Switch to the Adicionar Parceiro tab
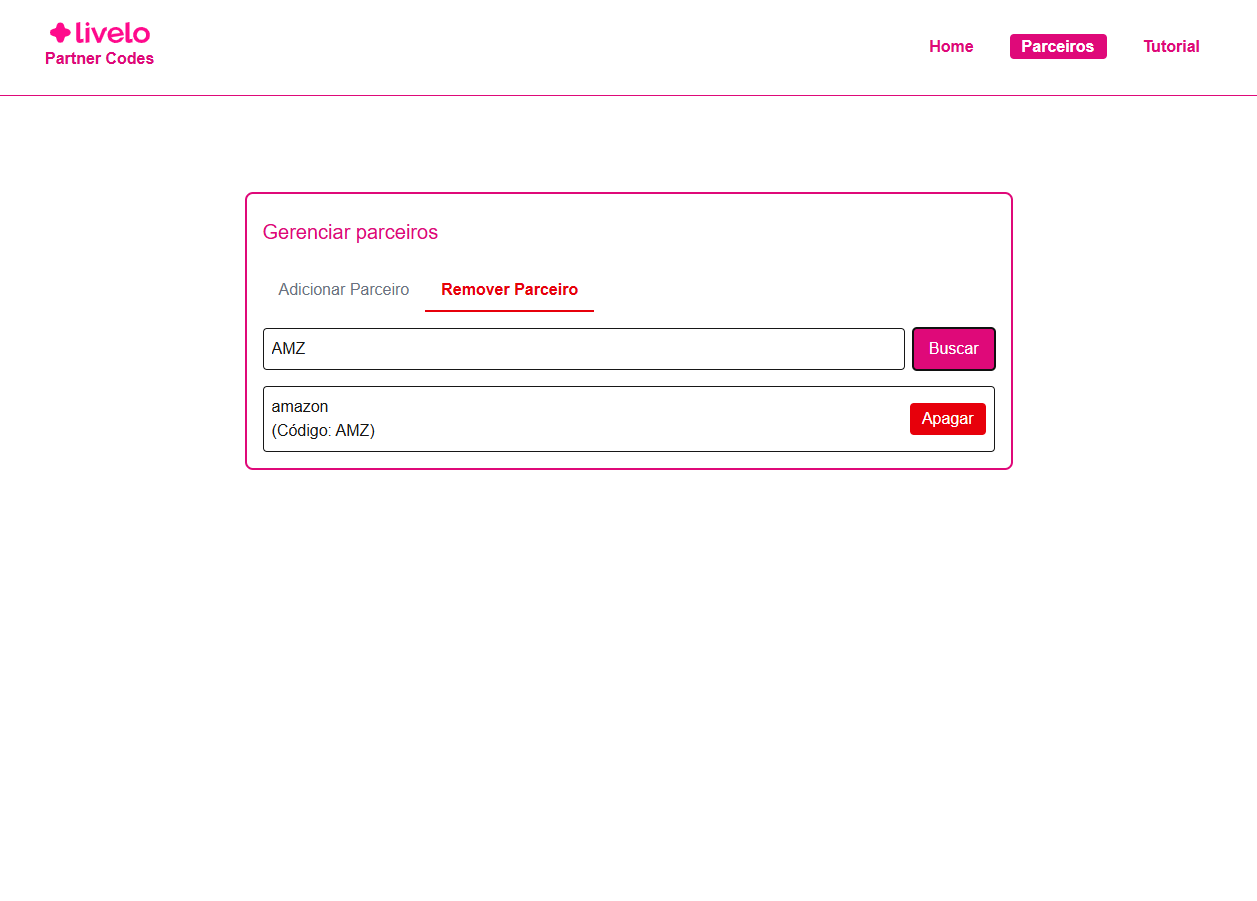Image resolution: width=1257 pixels, height=901 pixels. 343,290
